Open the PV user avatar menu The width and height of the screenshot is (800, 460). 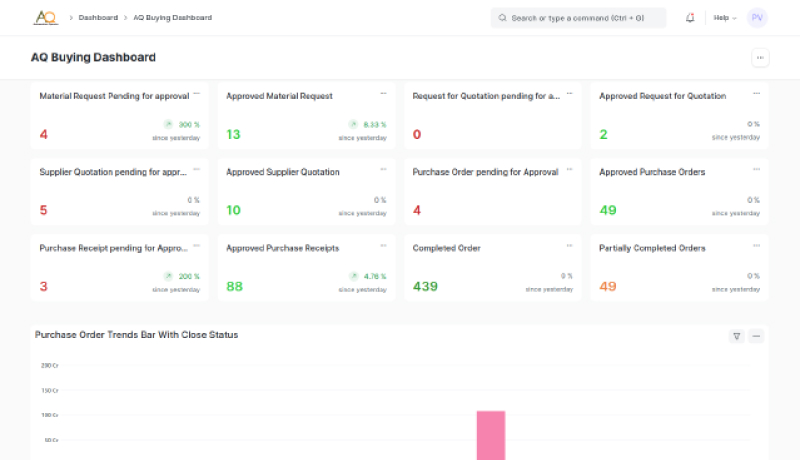pos(757,18)
